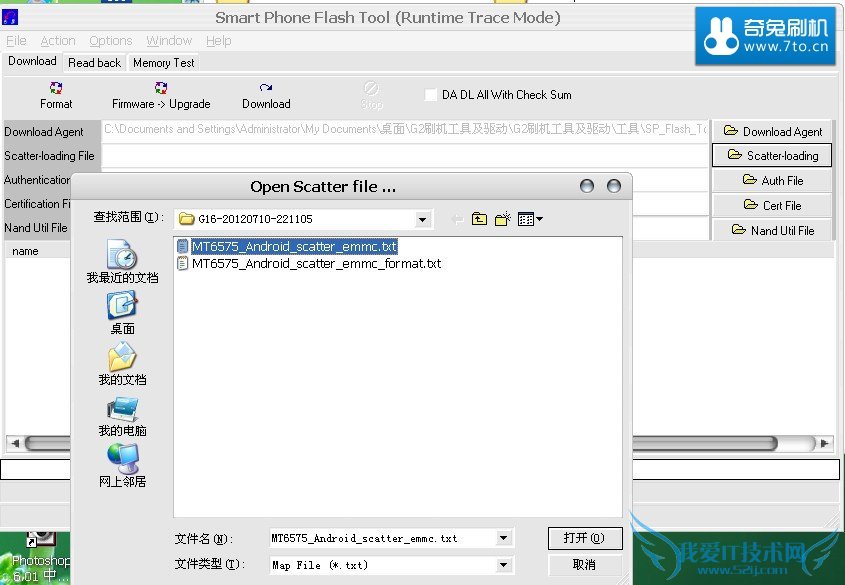Image resolution: width=845 pixels, height=585 pixels.
Task: Click the Nand Util File button
Action: coord(772,230)
